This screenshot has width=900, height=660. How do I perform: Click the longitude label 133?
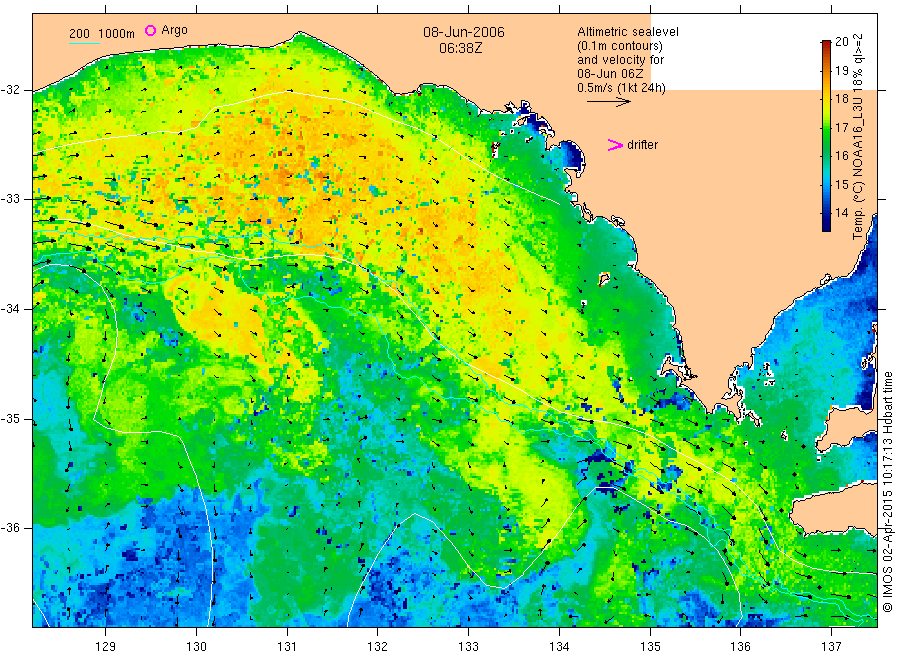(x=468, y=647)
